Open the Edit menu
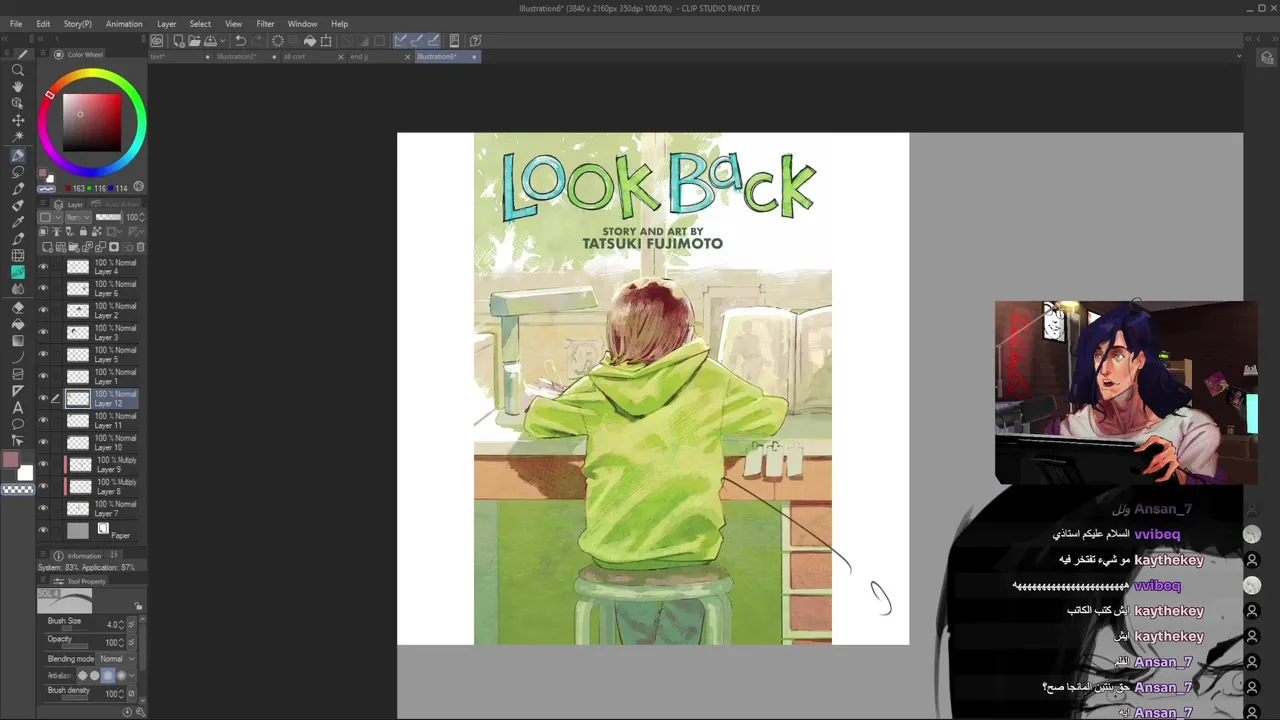Image resolution: width=1280 pixels, height=720 pixels. pyautogui.click(x=43, y=24)
